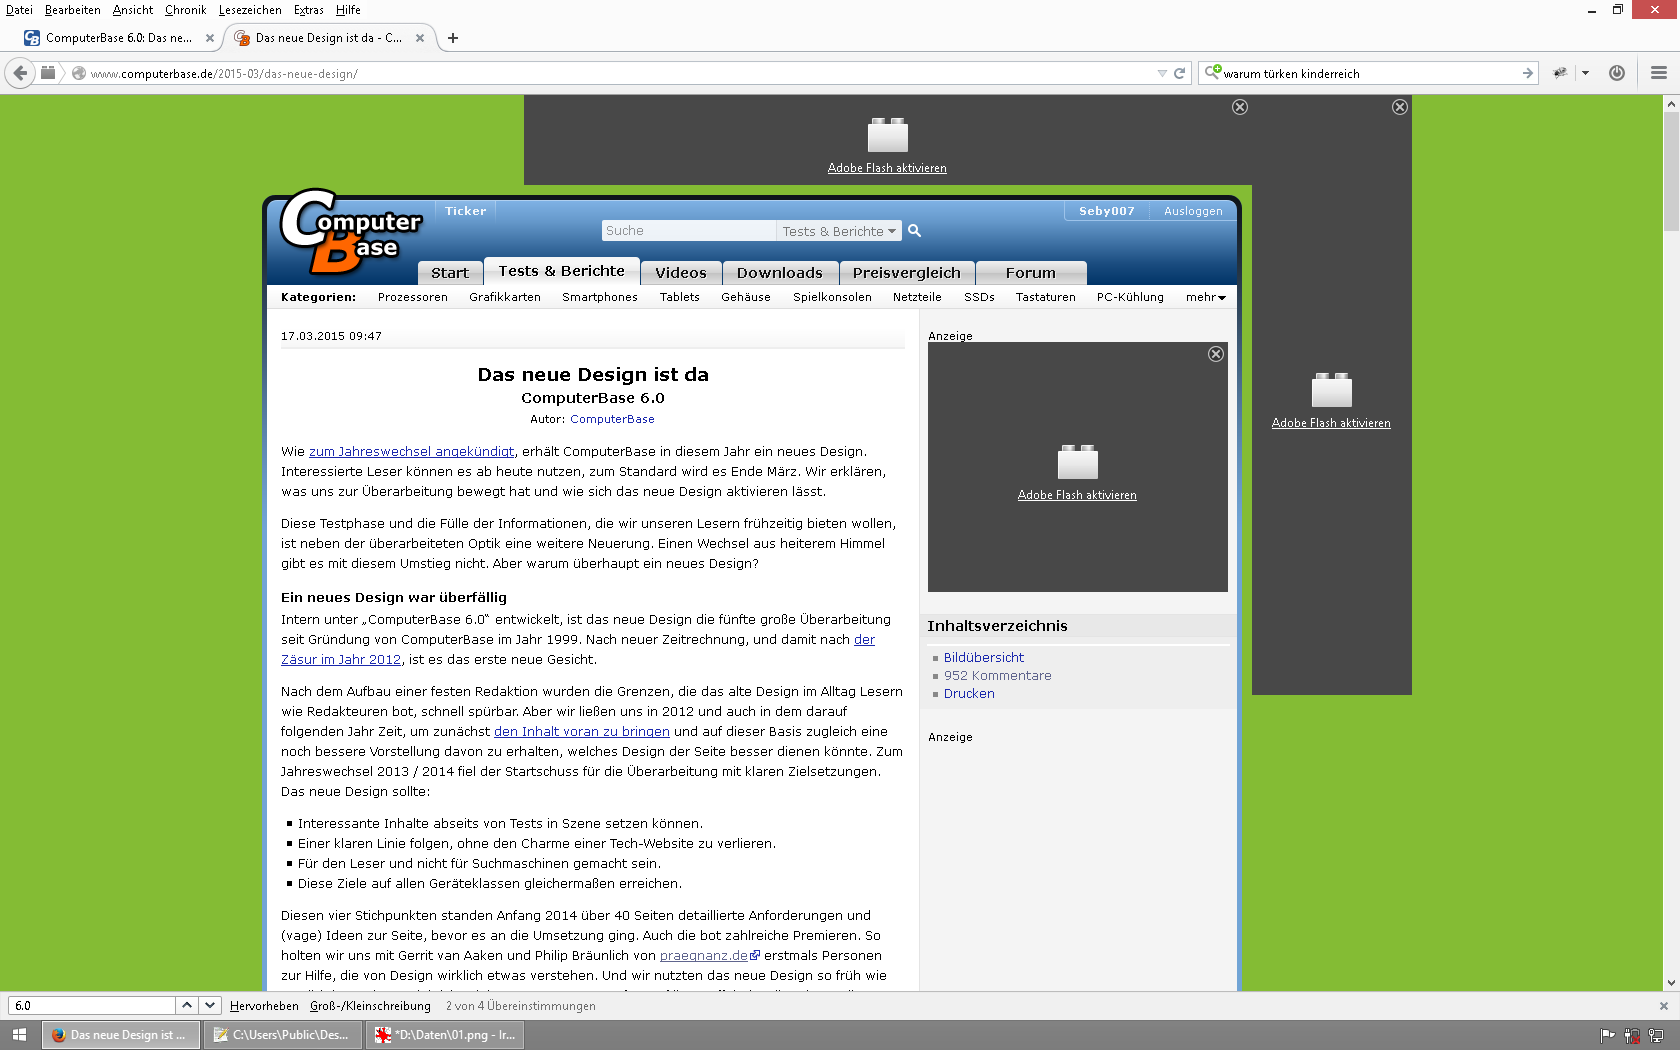Screen dimensions: 1680x1050
Task: Open the Smartphones category
Action: [x=600, y=297]
